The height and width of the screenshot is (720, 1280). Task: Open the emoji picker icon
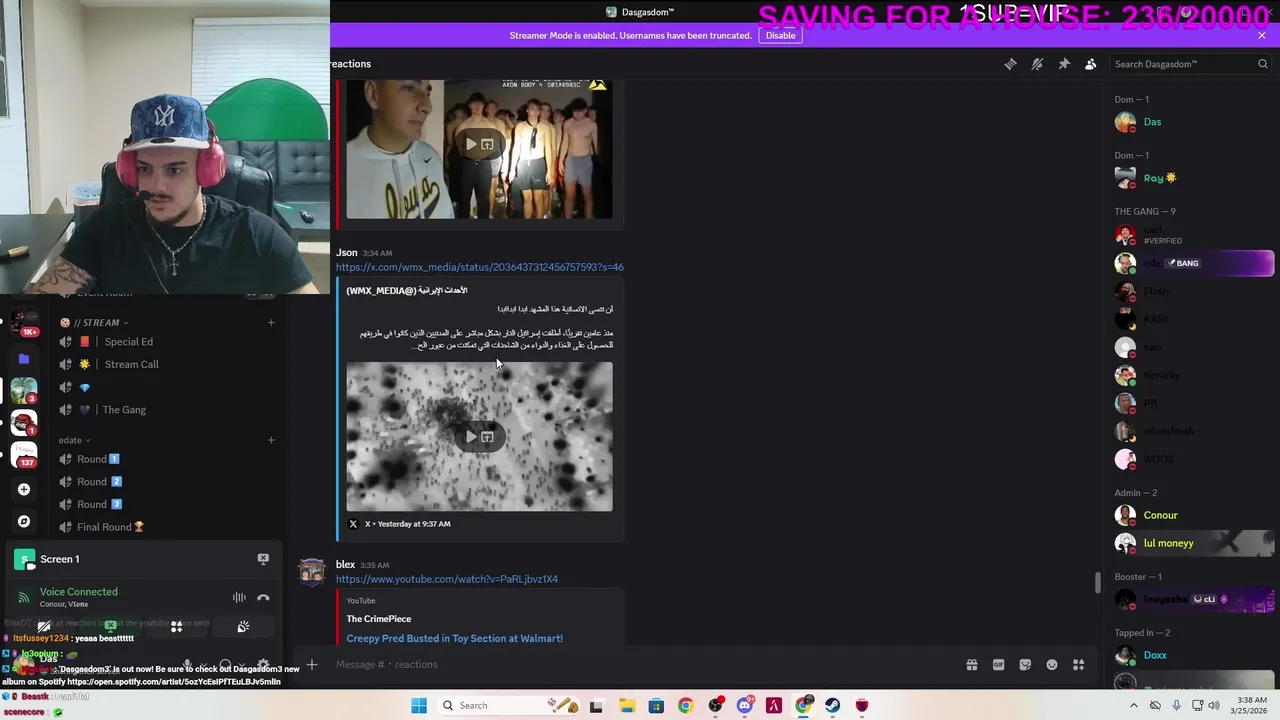pyautogui.click(x=1052, y=664)
